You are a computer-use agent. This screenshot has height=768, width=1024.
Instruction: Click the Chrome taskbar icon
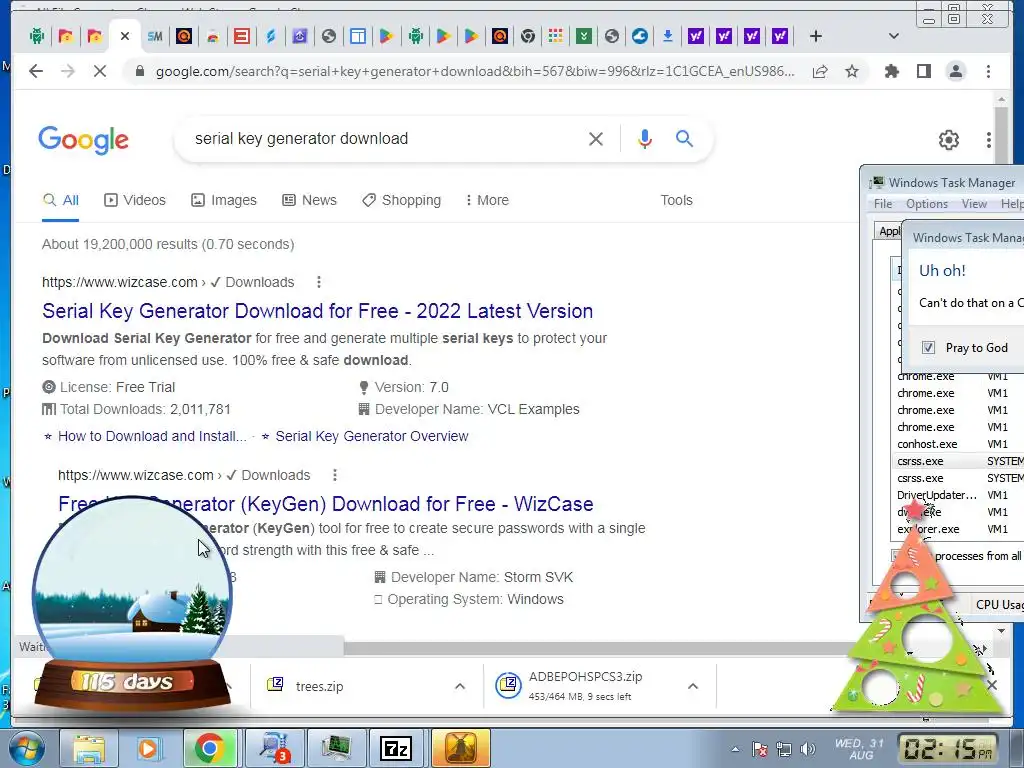pos(210,748)
